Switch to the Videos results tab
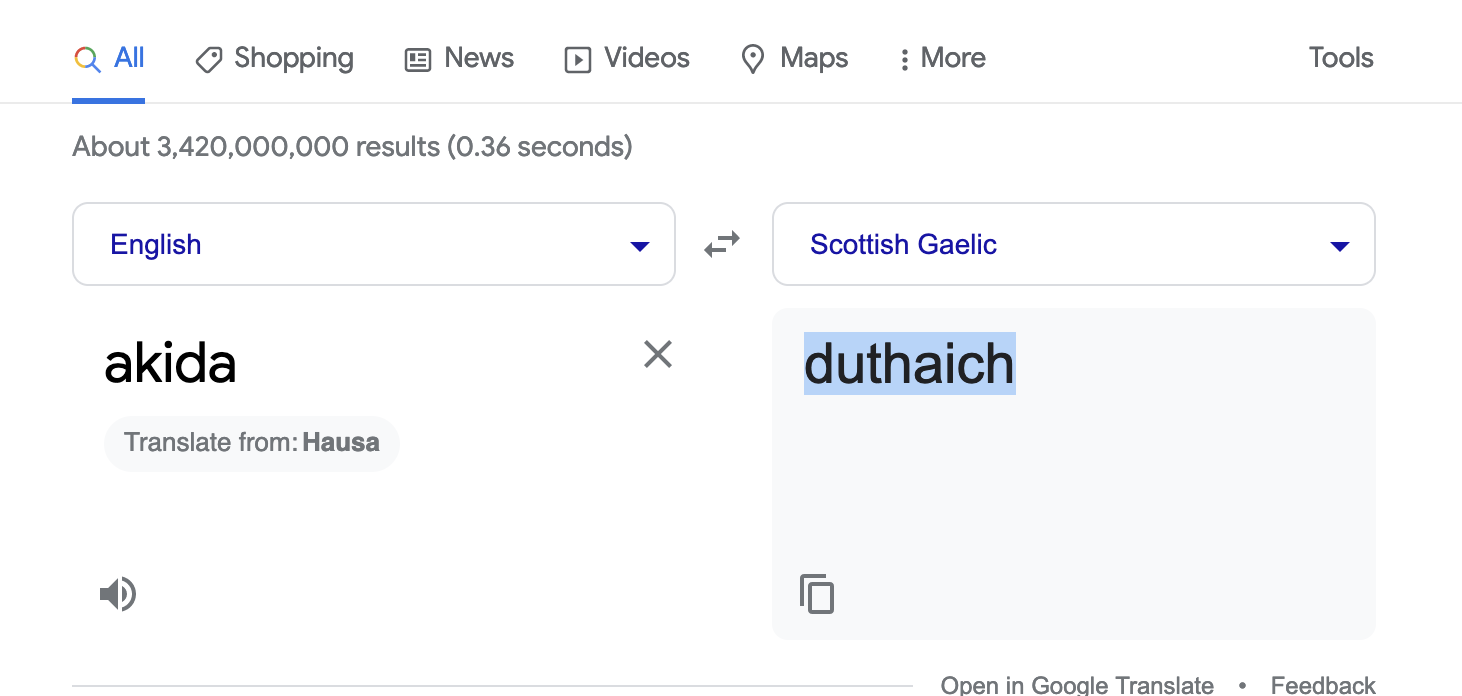Image resolution: width=1462 pixels, height=696 pixels. tap(628, 59)
